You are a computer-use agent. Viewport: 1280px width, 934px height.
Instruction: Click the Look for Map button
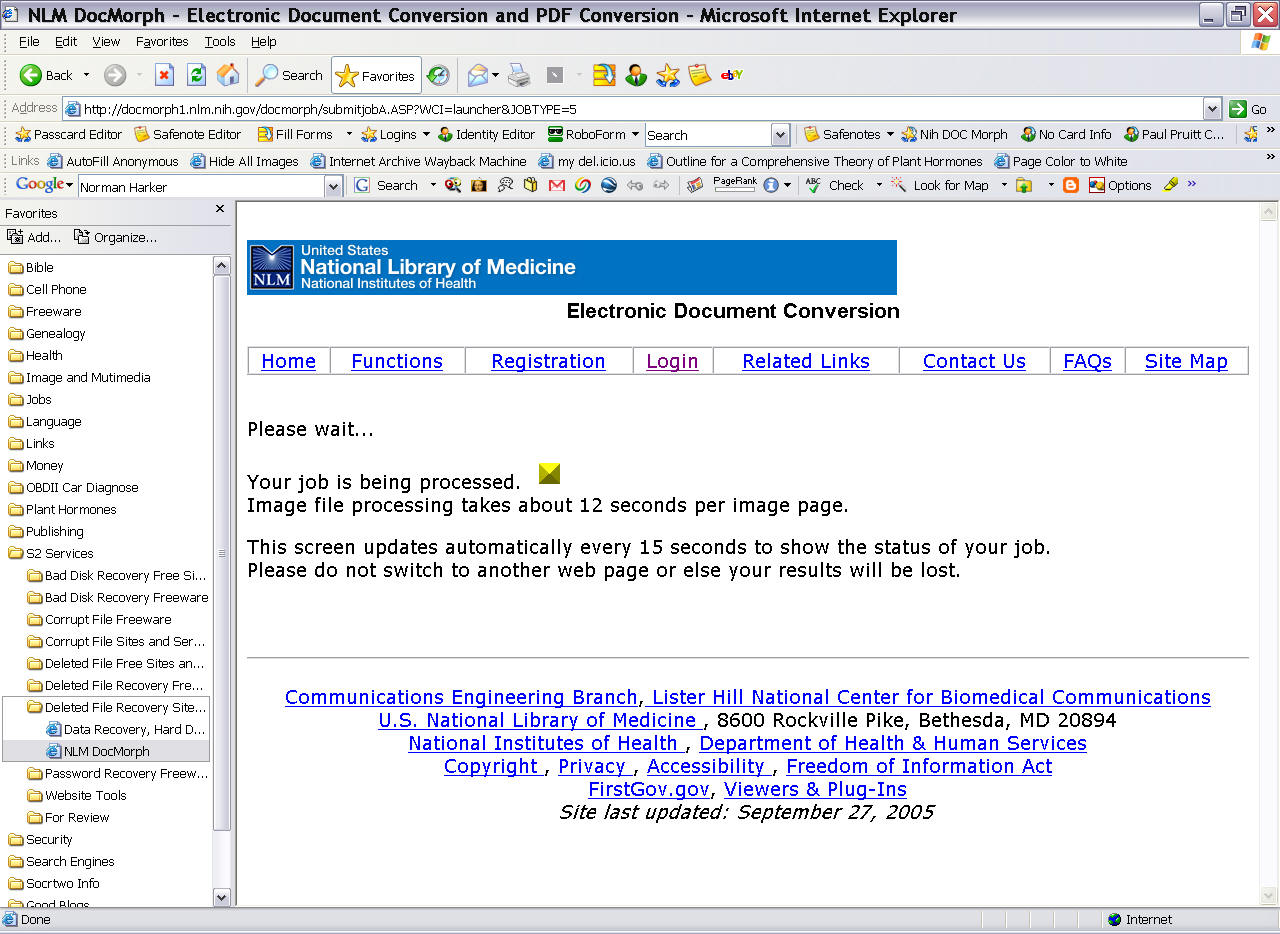[940, 185]
